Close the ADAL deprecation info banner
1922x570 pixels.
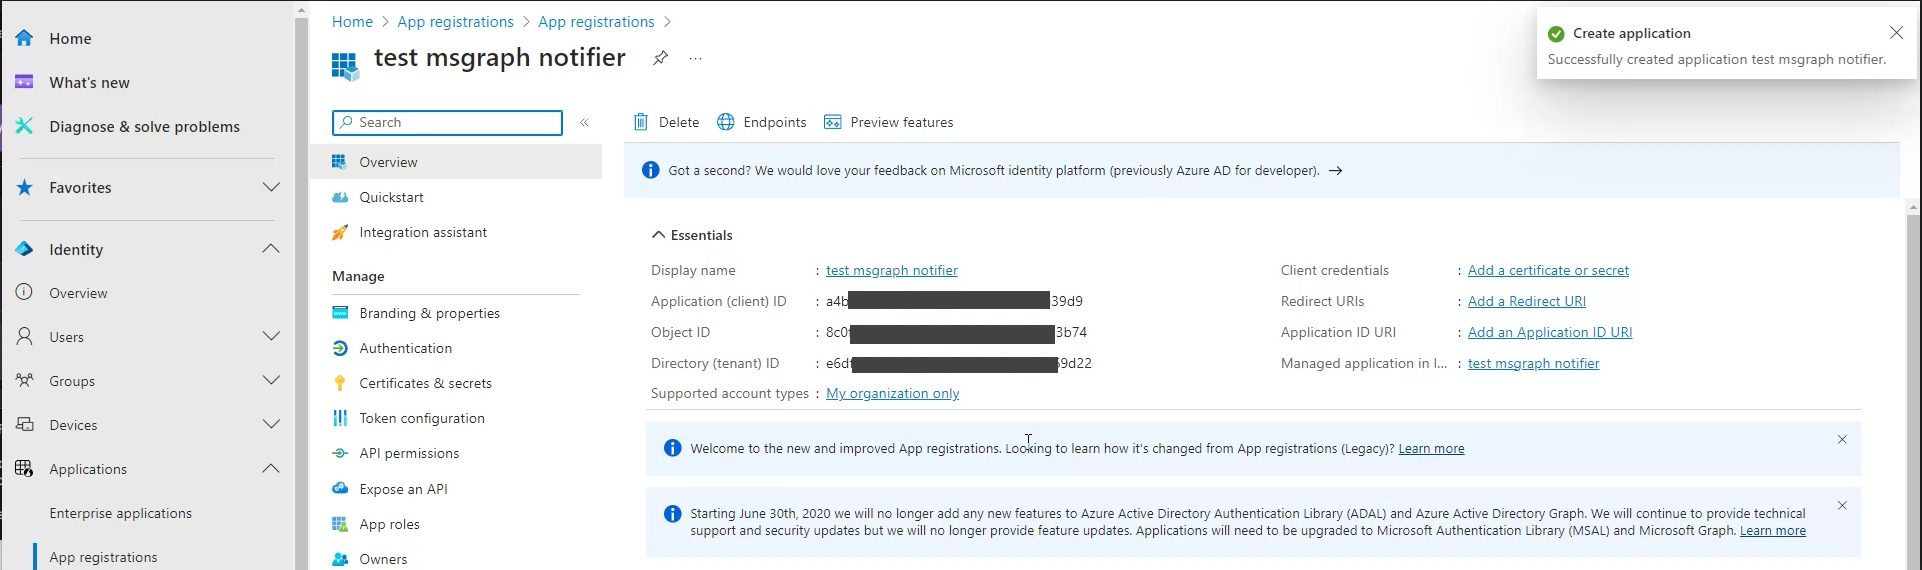point(1842,506)
